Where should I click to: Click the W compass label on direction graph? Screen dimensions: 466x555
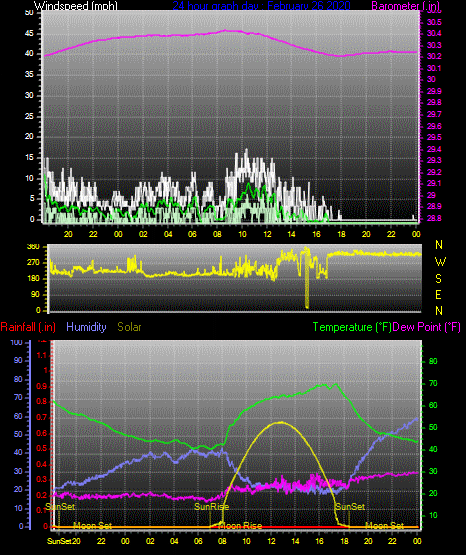pyautogui.click(x=440, y=262)
